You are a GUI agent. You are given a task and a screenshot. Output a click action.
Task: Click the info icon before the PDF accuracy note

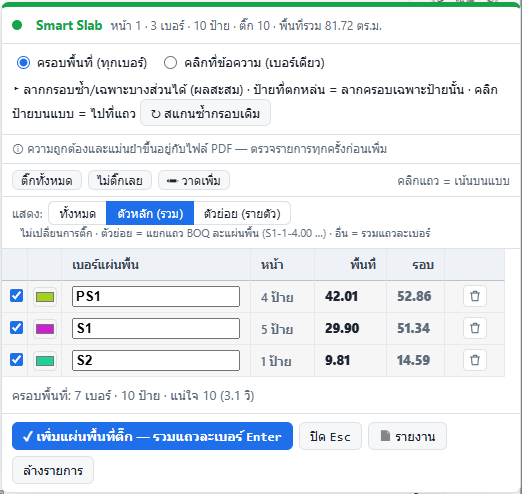tap(18, 149)
